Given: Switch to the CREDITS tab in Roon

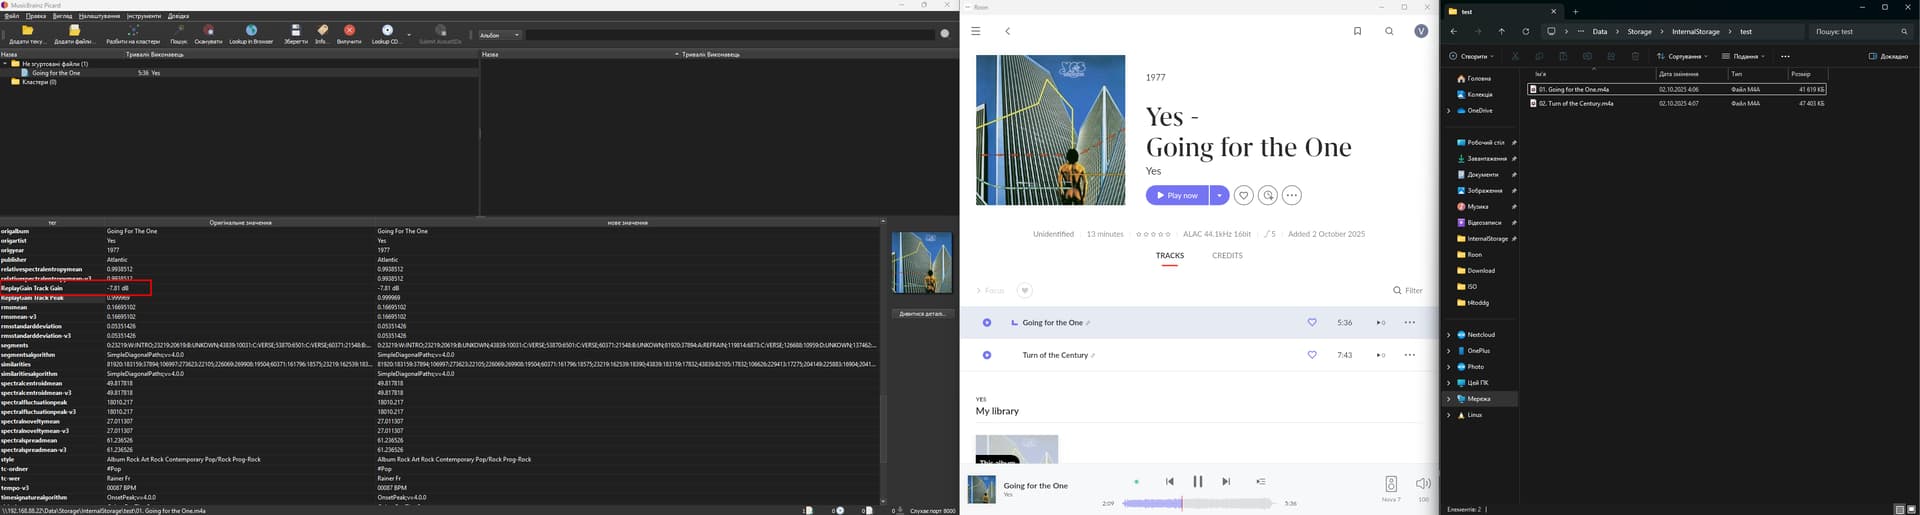Looking at the screenshot, I should click(x=1227, y=256).
